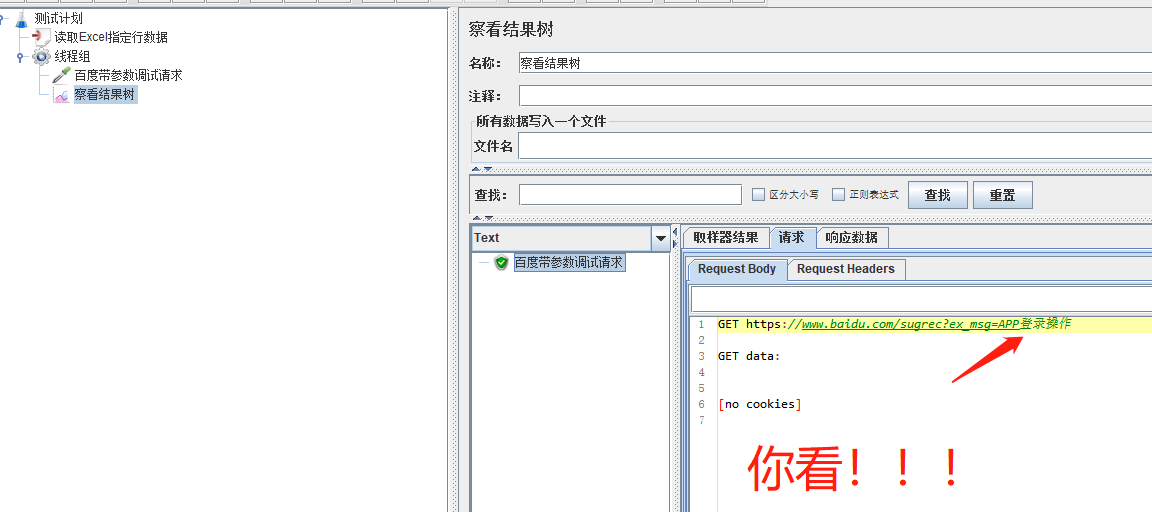The image size is (1152, 512).
Task: Select the 请求 tab
Action: (x=792, y=238)
